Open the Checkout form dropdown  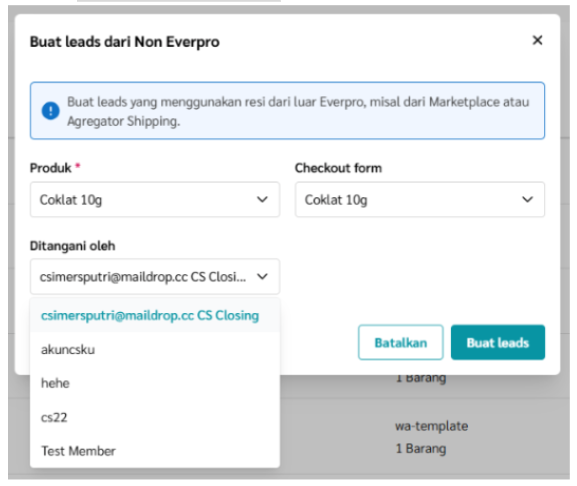[x=420, y=199]
